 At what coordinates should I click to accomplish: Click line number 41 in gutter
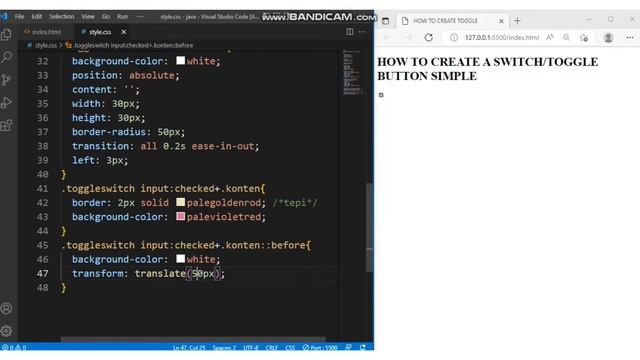click(42, 189)
